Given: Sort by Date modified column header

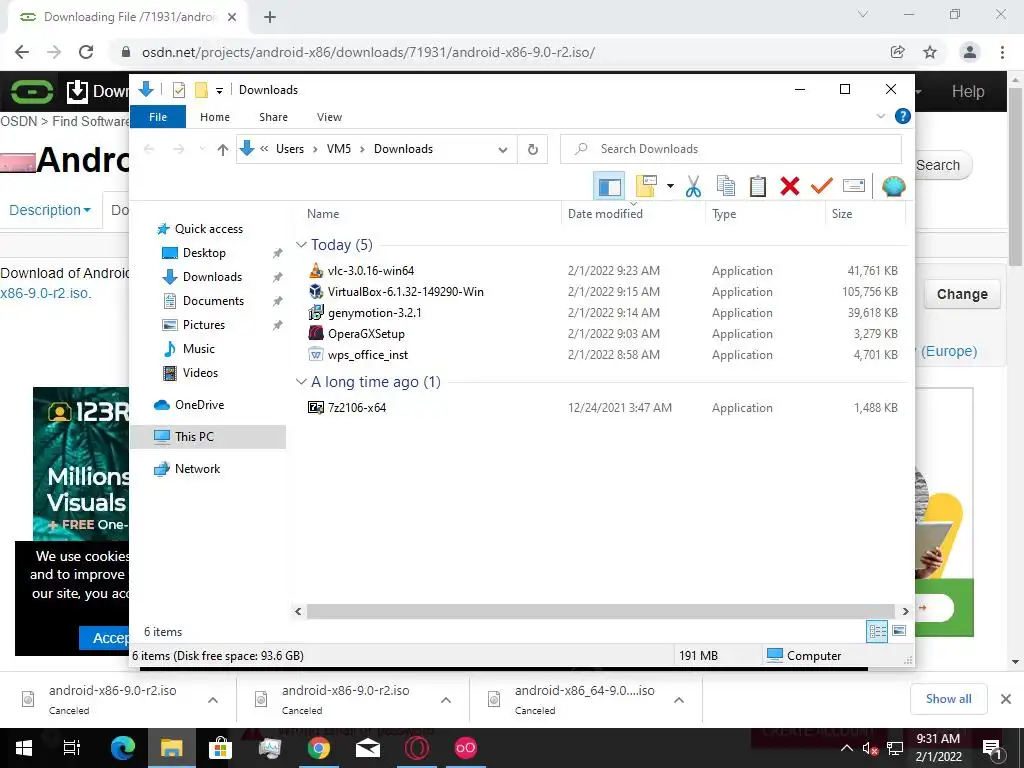Looking at the screenshot, I should click(605, 214).
